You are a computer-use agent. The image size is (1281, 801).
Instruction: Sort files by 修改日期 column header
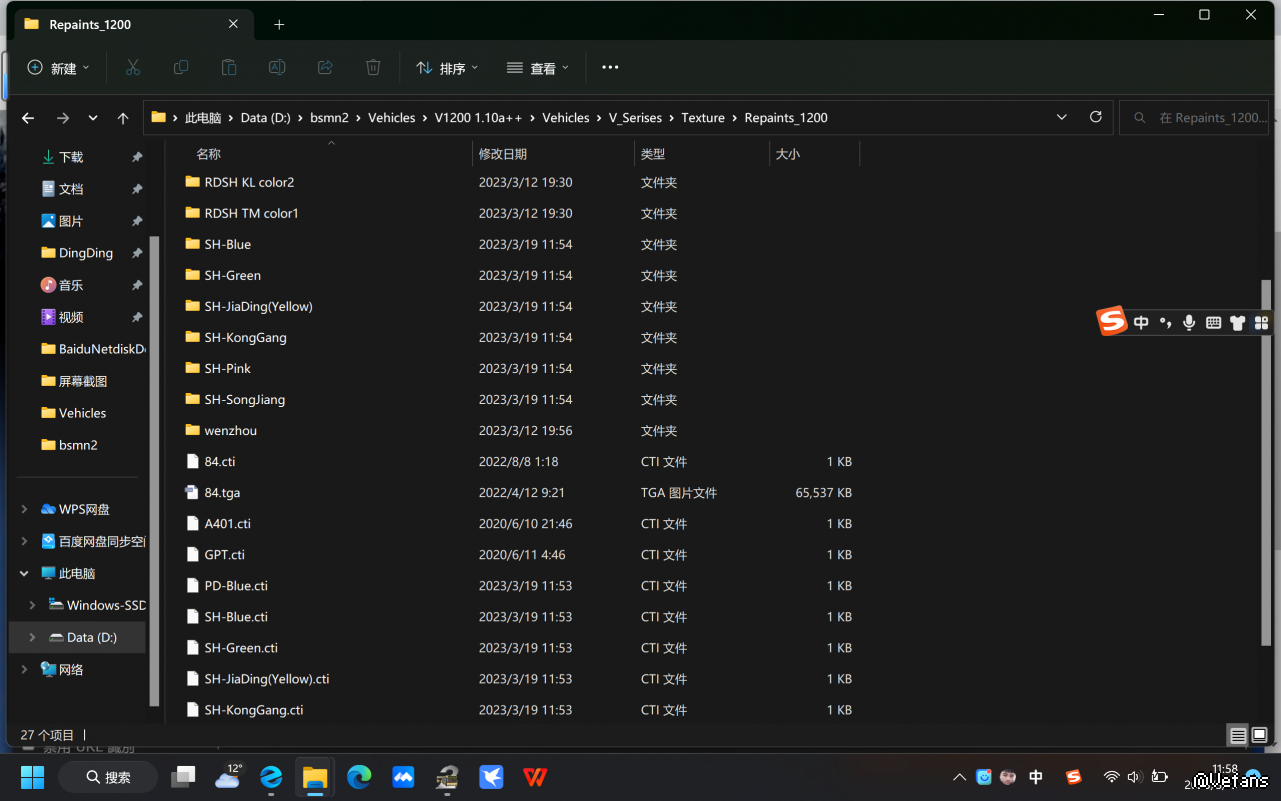pos(503,154)
